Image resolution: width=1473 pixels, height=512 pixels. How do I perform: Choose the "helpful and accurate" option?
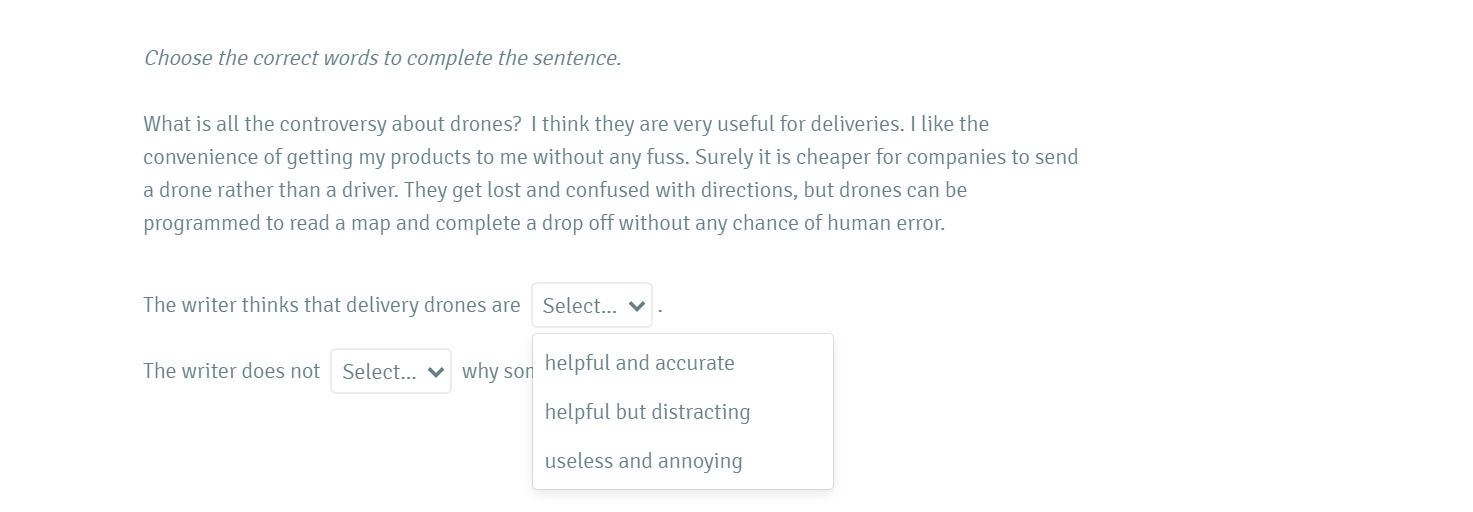point(639,363)
